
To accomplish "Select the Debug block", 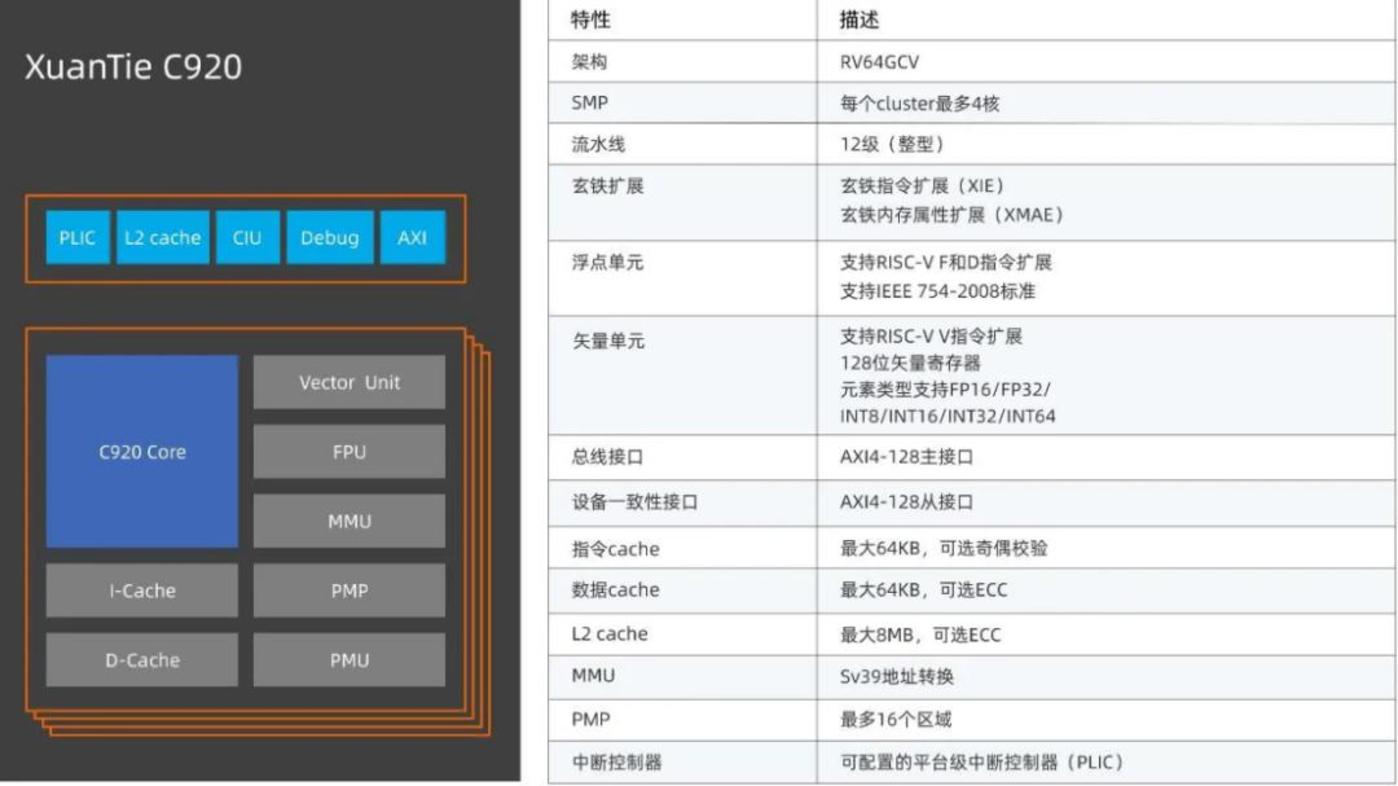I will coord(329,238).
